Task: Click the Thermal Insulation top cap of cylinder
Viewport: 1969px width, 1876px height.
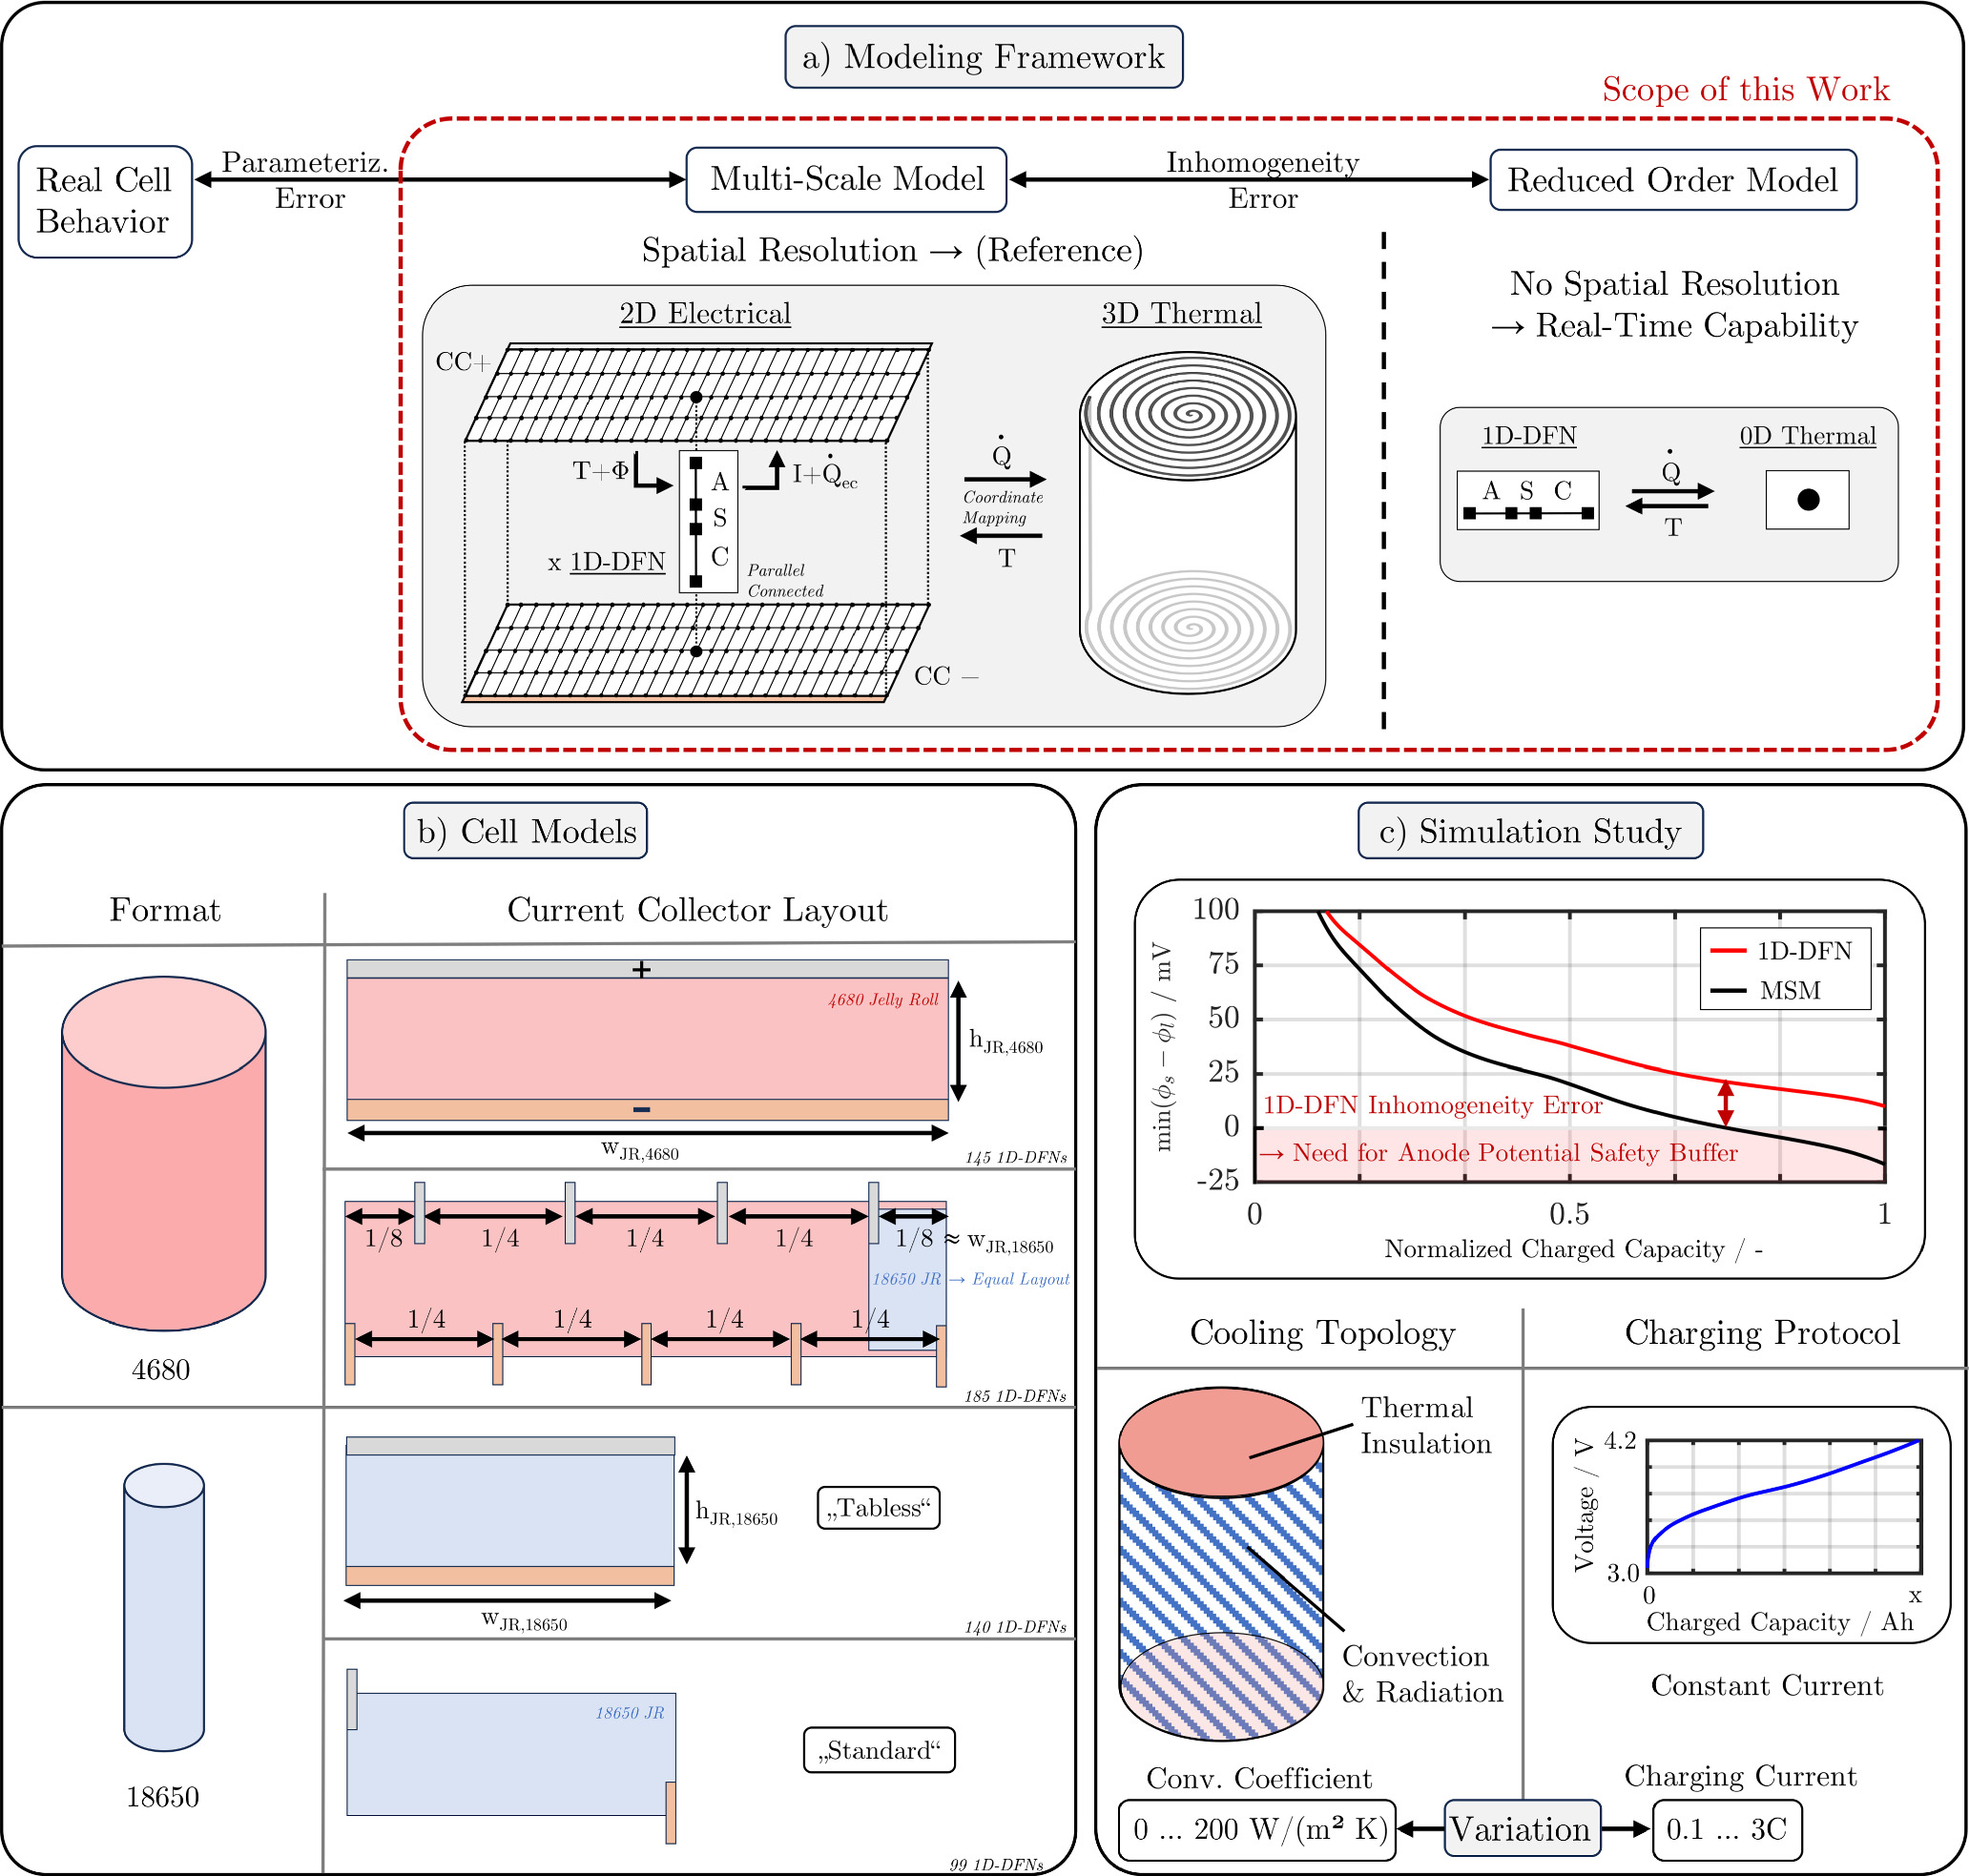Action: click(x=1221, y=1441)
